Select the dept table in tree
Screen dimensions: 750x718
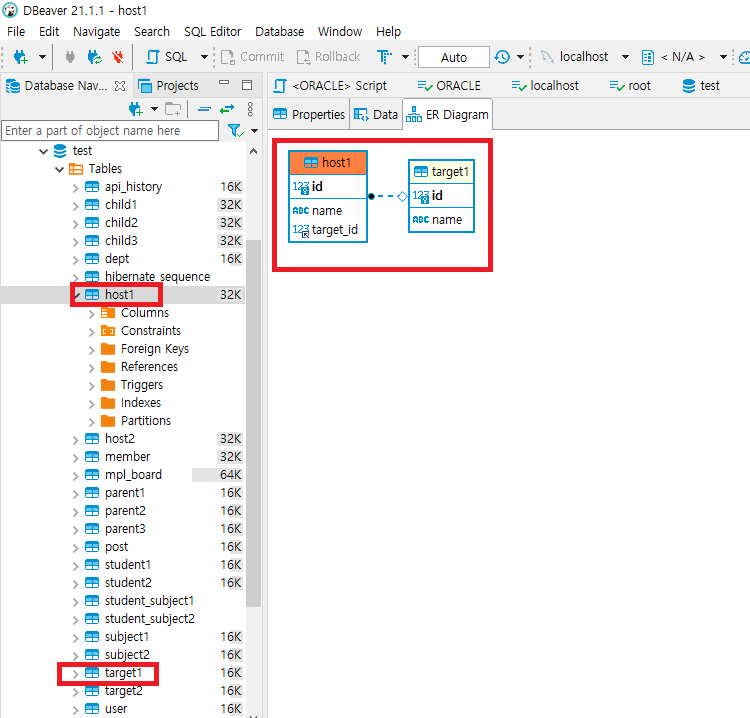tap(117, 259)
